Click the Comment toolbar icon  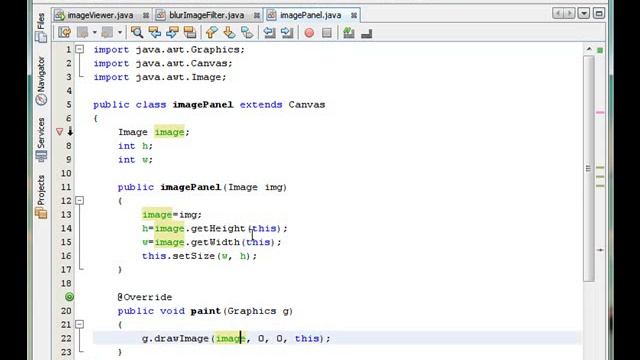pos(349,33)
